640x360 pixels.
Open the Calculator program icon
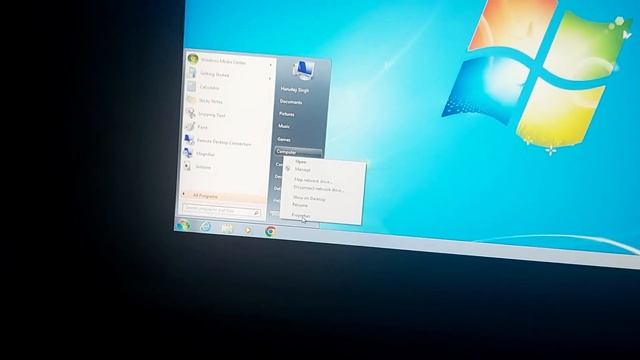pos(192,87)
